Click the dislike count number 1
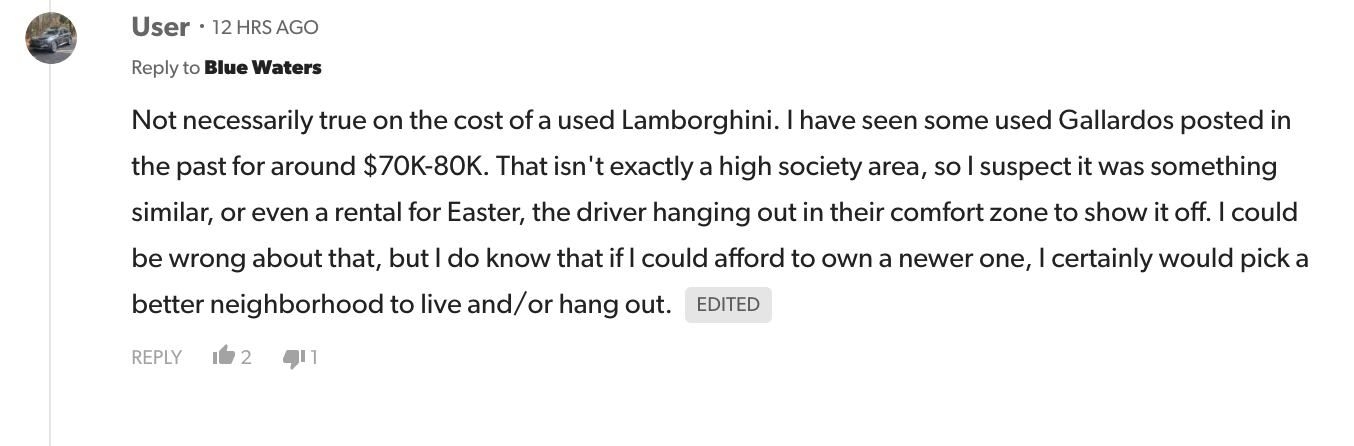1354x446 pixels. click(314, 357)
